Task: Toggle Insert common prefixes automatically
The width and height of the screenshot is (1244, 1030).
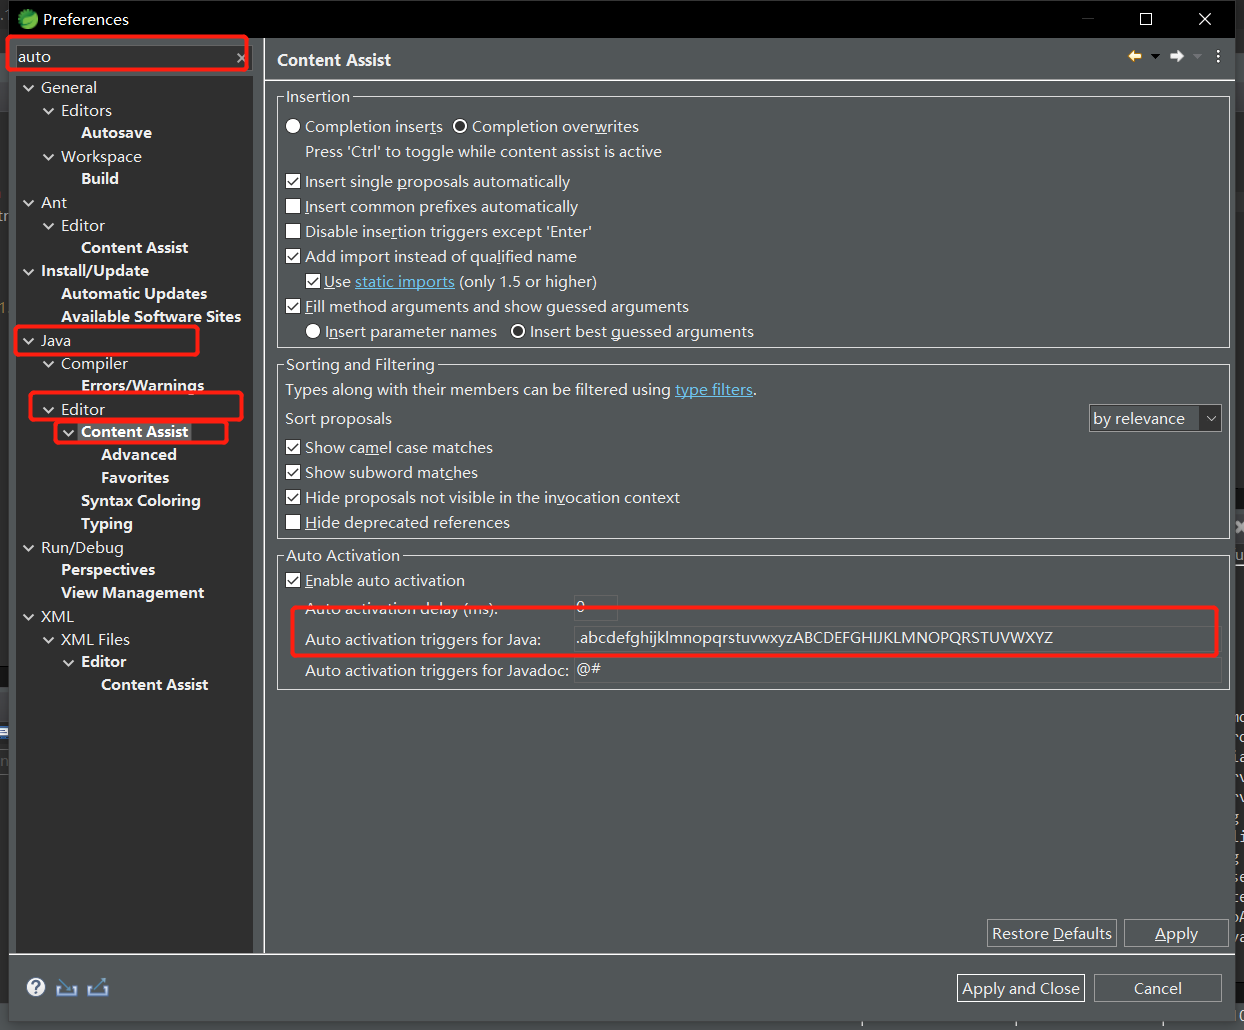Action: pos(293,206)
